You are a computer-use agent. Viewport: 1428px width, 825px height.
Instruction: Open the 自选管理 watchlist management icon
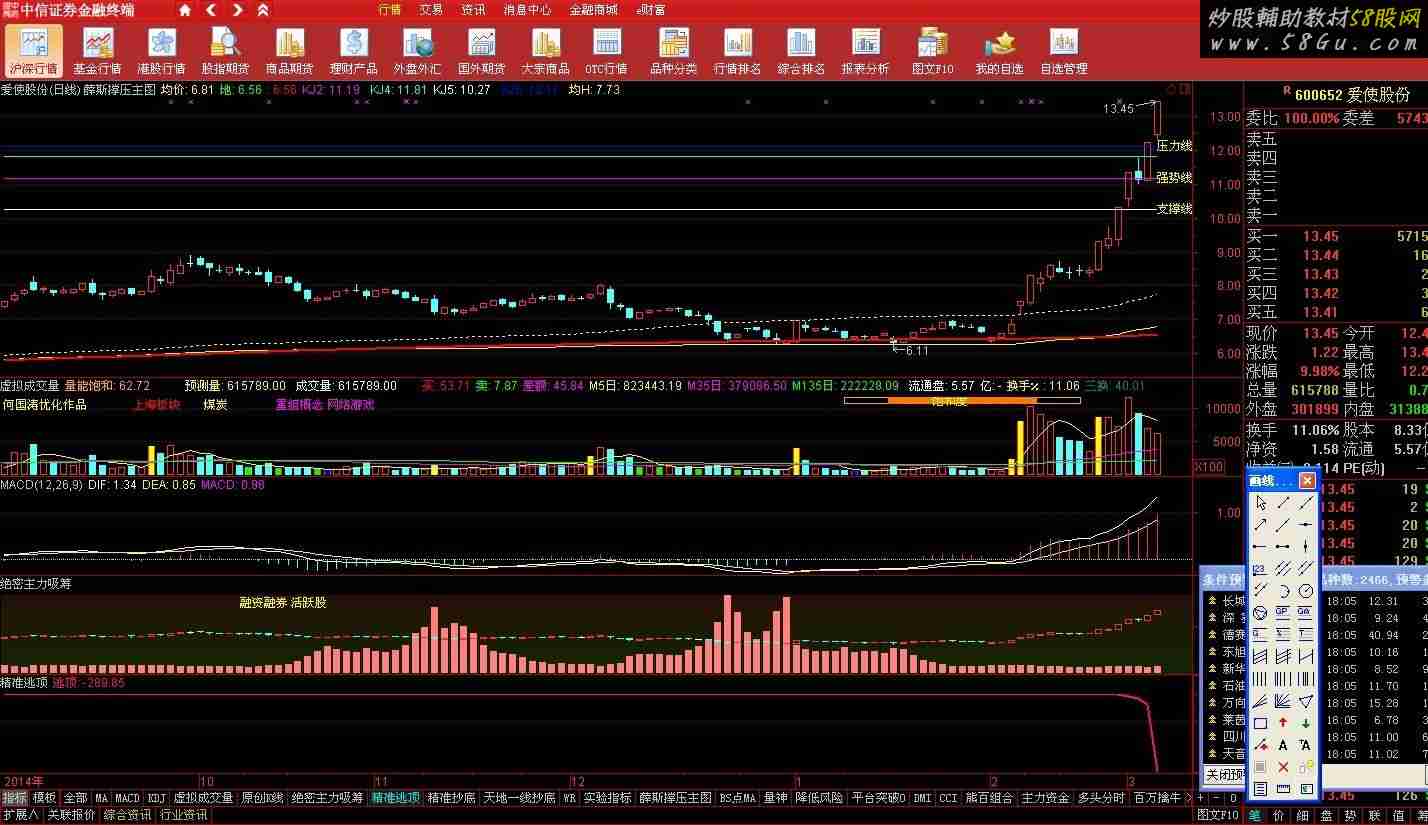(1063, 51)
